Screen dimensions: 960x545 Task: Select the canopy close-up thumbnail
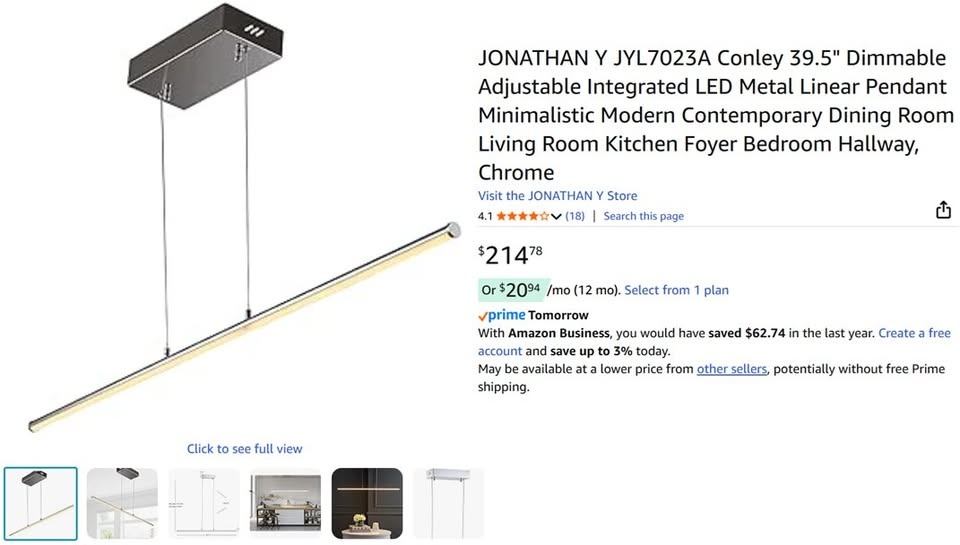[x=449, y=503]
